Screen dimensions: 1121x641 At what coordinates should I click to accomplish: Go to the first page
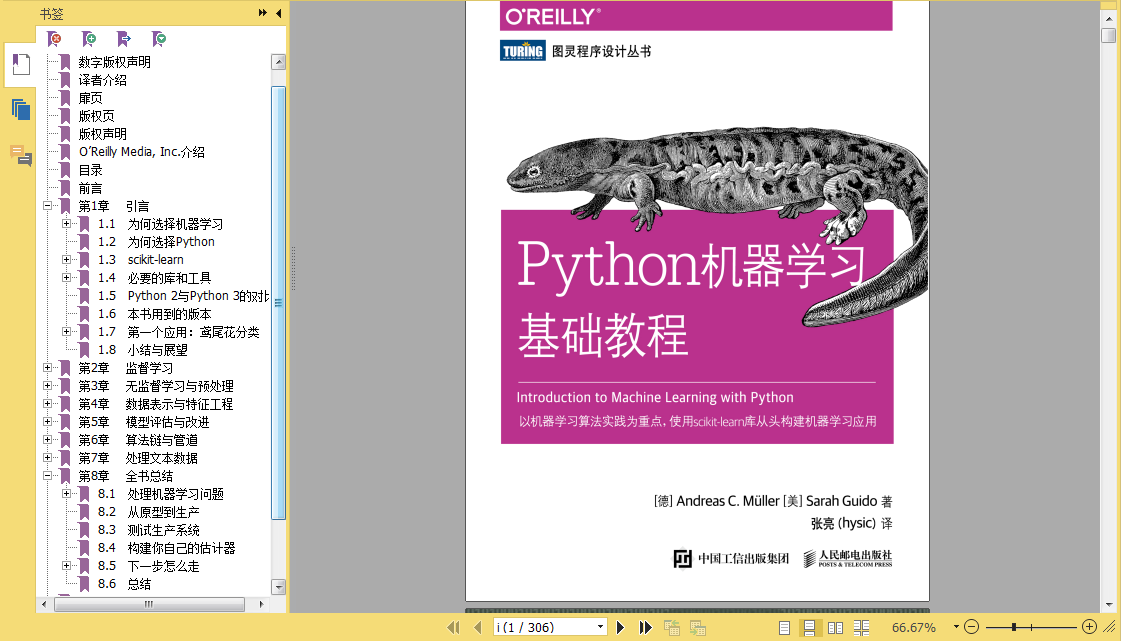click(x=453, y=627)
